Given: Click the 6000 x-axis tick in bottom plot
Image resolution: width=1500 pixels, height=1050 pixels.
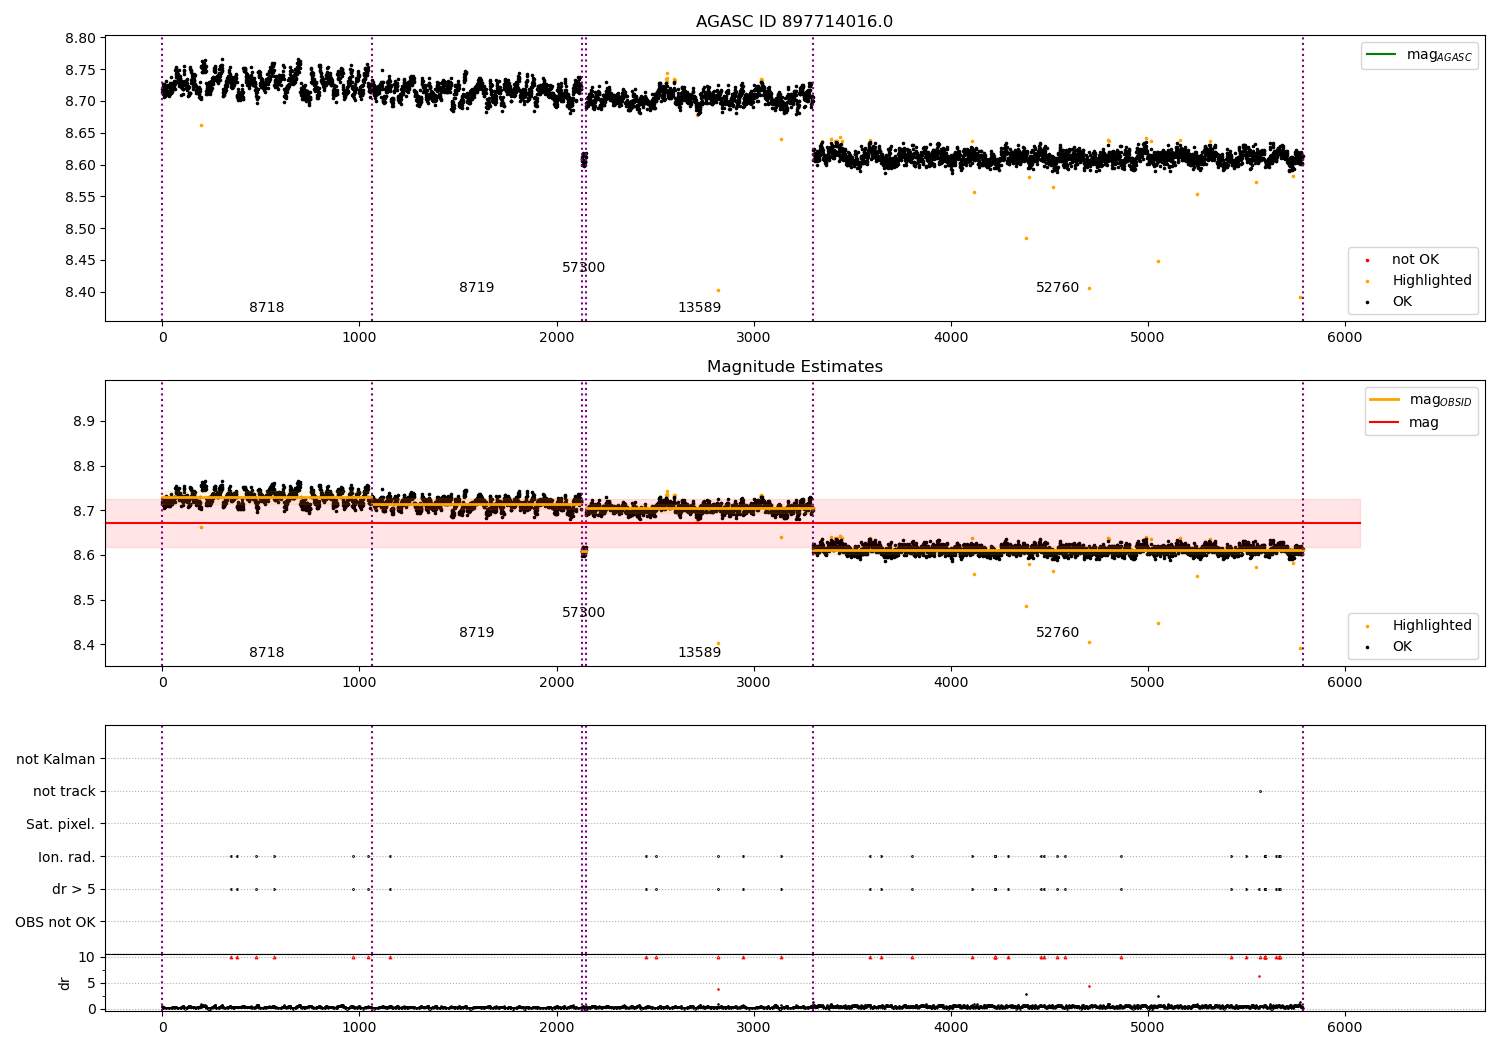Looking at the screenshot, I should [1345, 1027].
